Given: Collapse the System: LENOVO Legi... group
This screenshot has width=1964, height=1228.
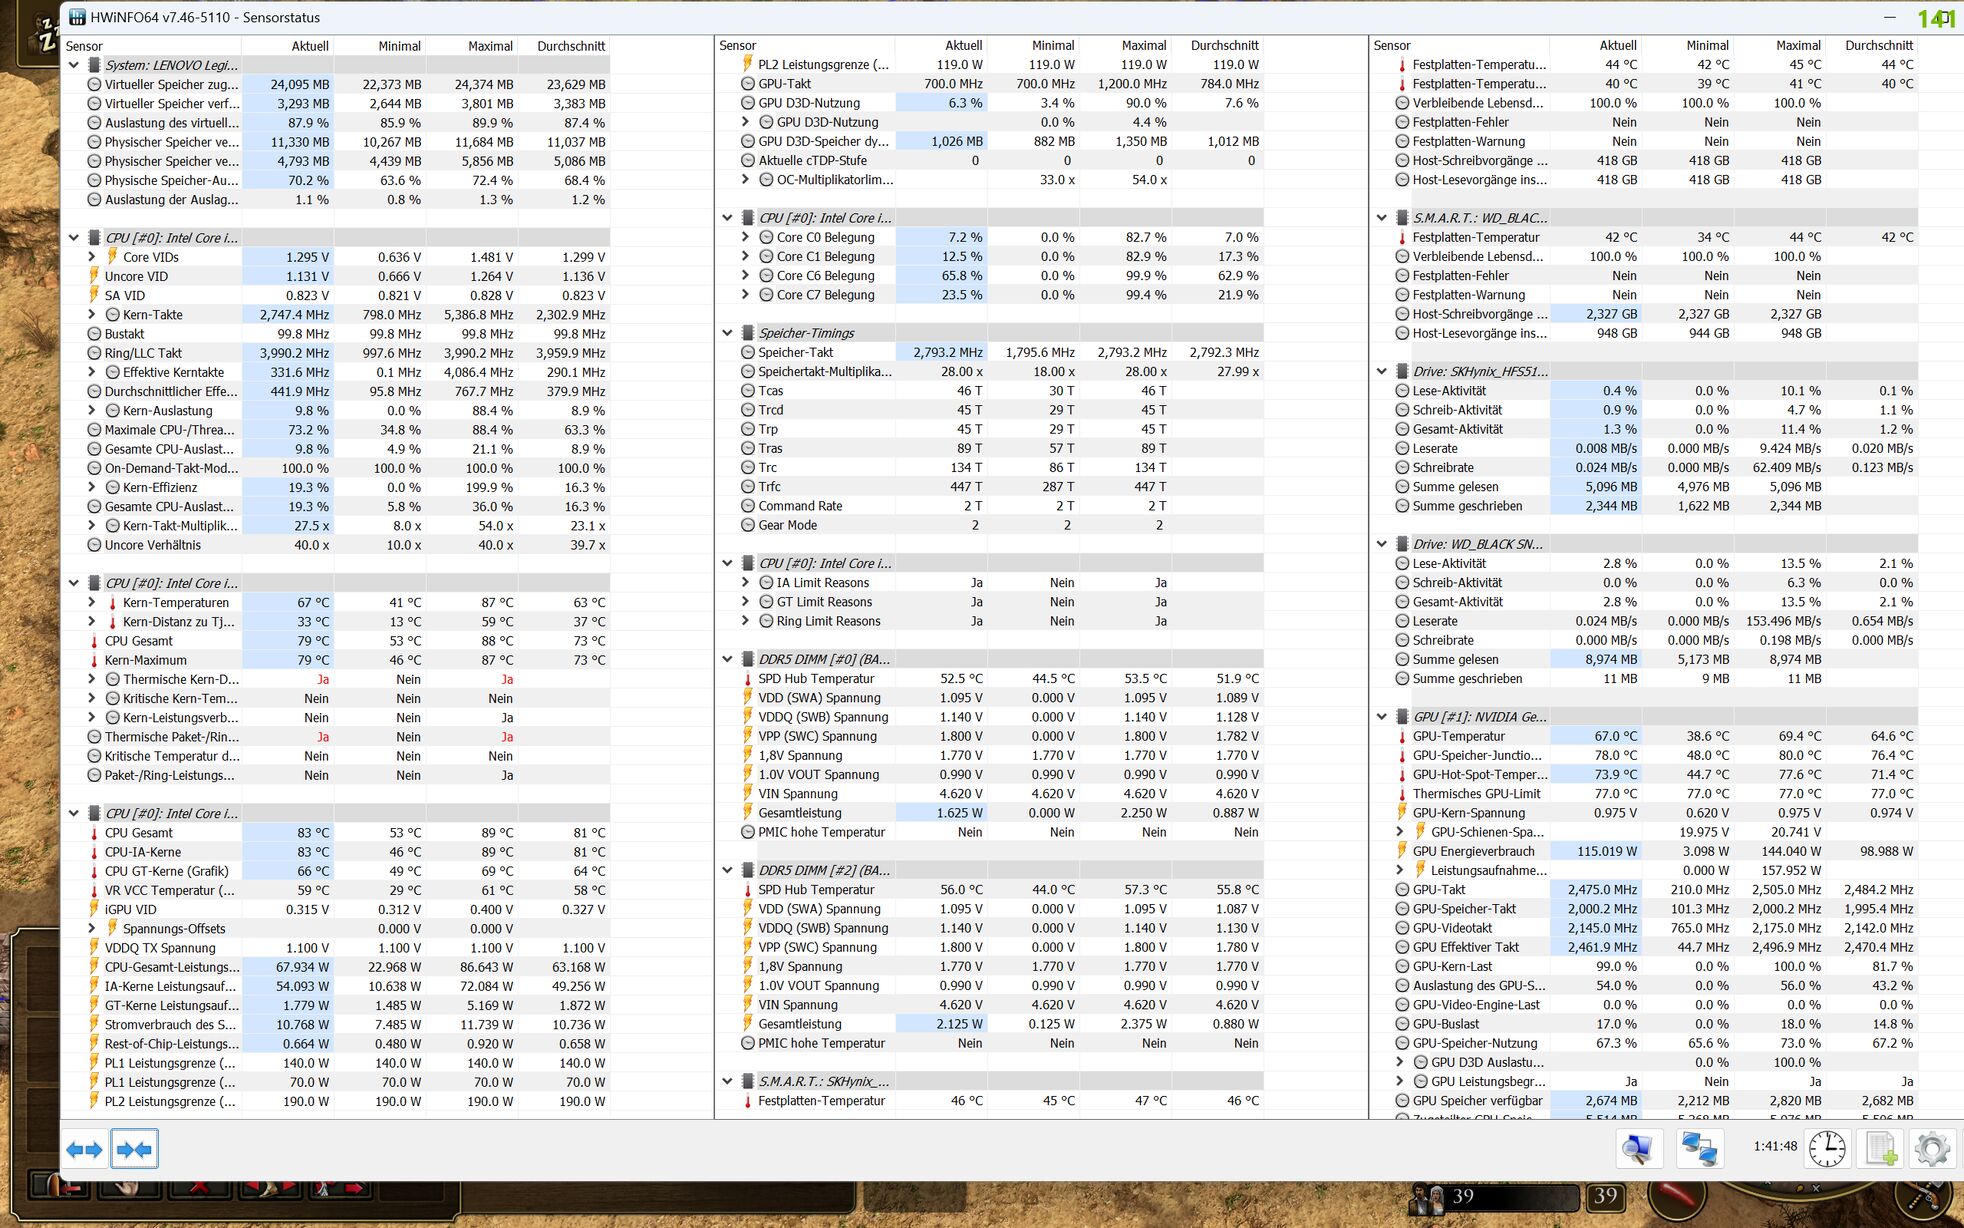Looking at the screenshot, I should 73,65.
